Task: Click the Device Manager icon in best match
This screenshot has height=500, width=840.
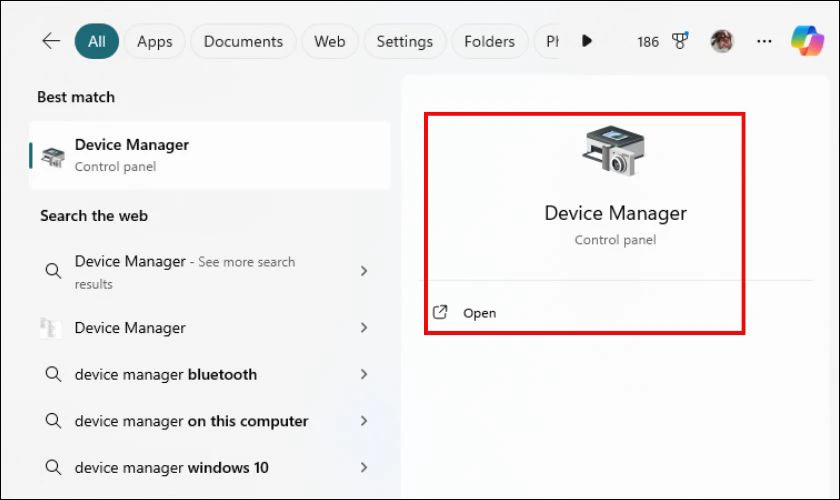Action: pyautogui.click(x=53, y=156)
